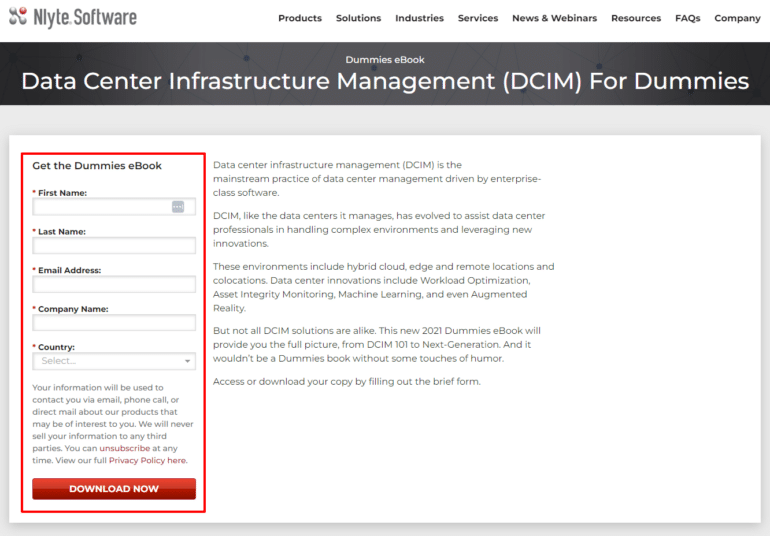Image resolution: width=770 pixels, height=536 pixels.
Task: Open the Resources menu
Action: [x=636, y=18]
